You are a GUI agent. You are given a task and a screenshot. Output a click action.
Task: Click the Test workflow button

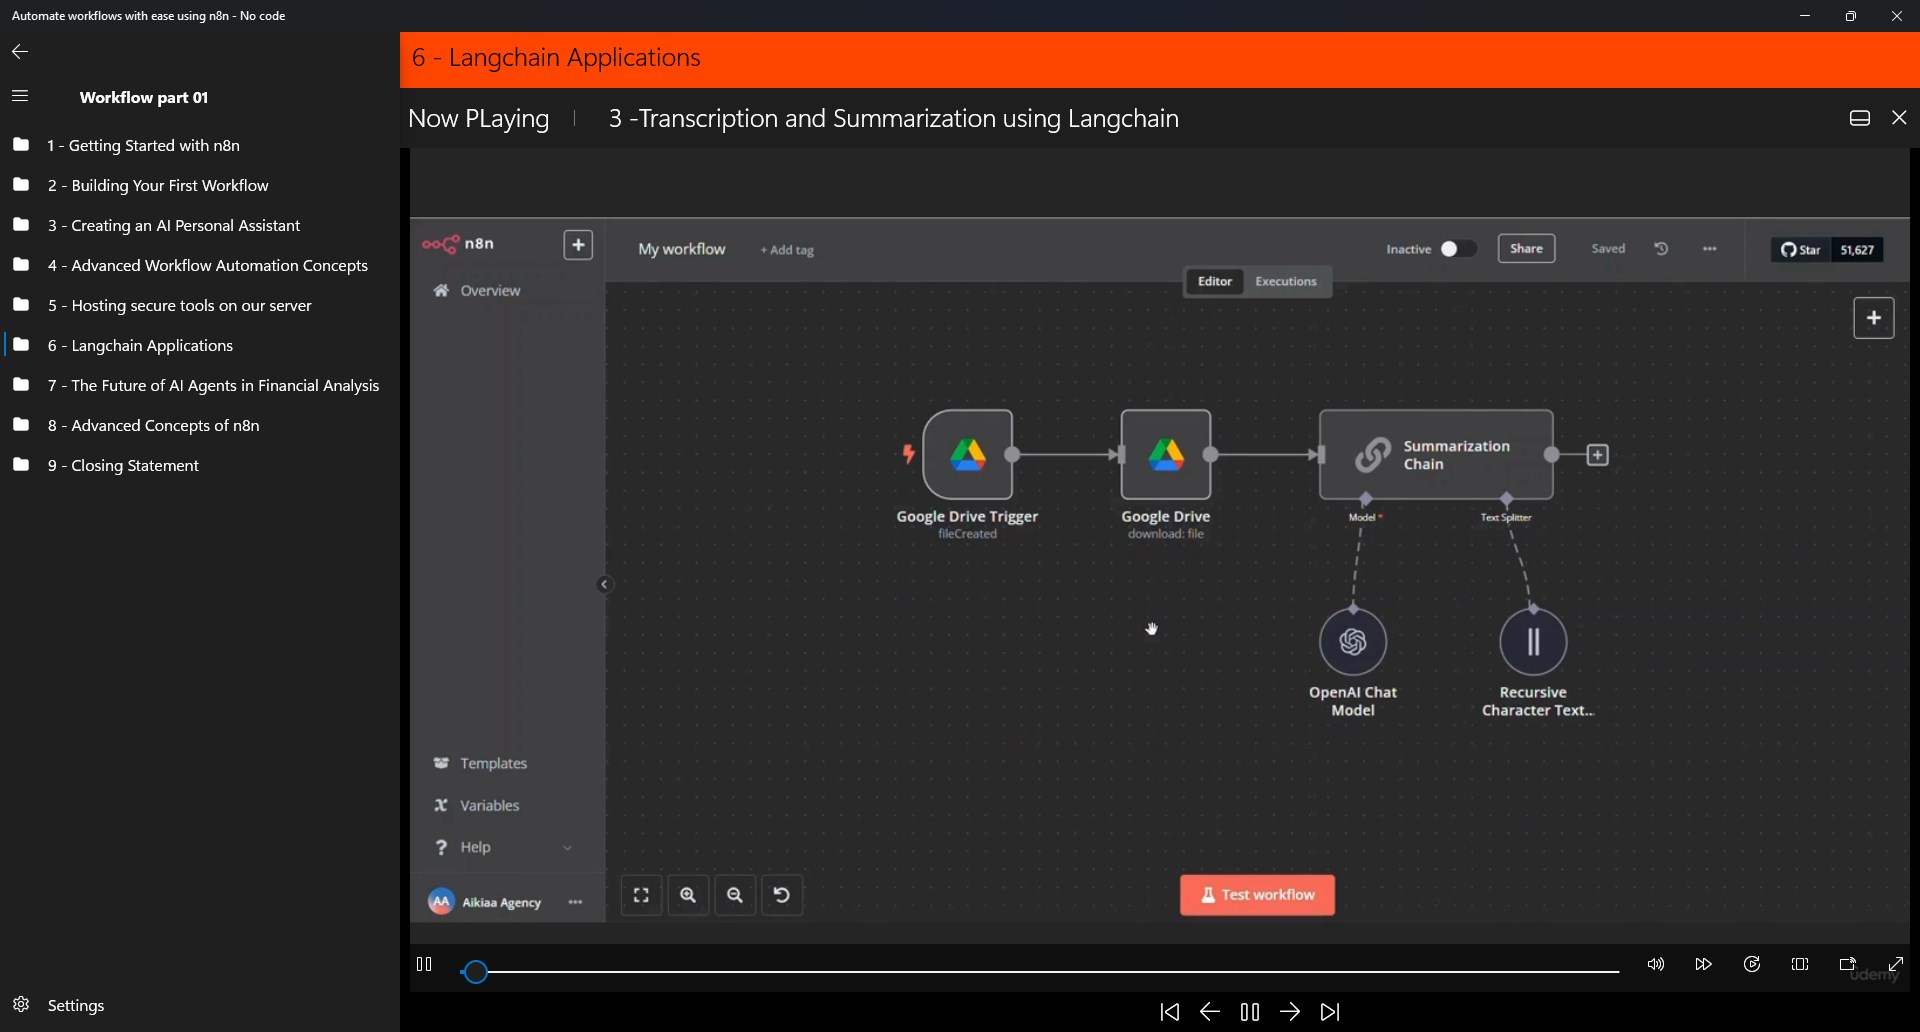tap(1256, 895)
